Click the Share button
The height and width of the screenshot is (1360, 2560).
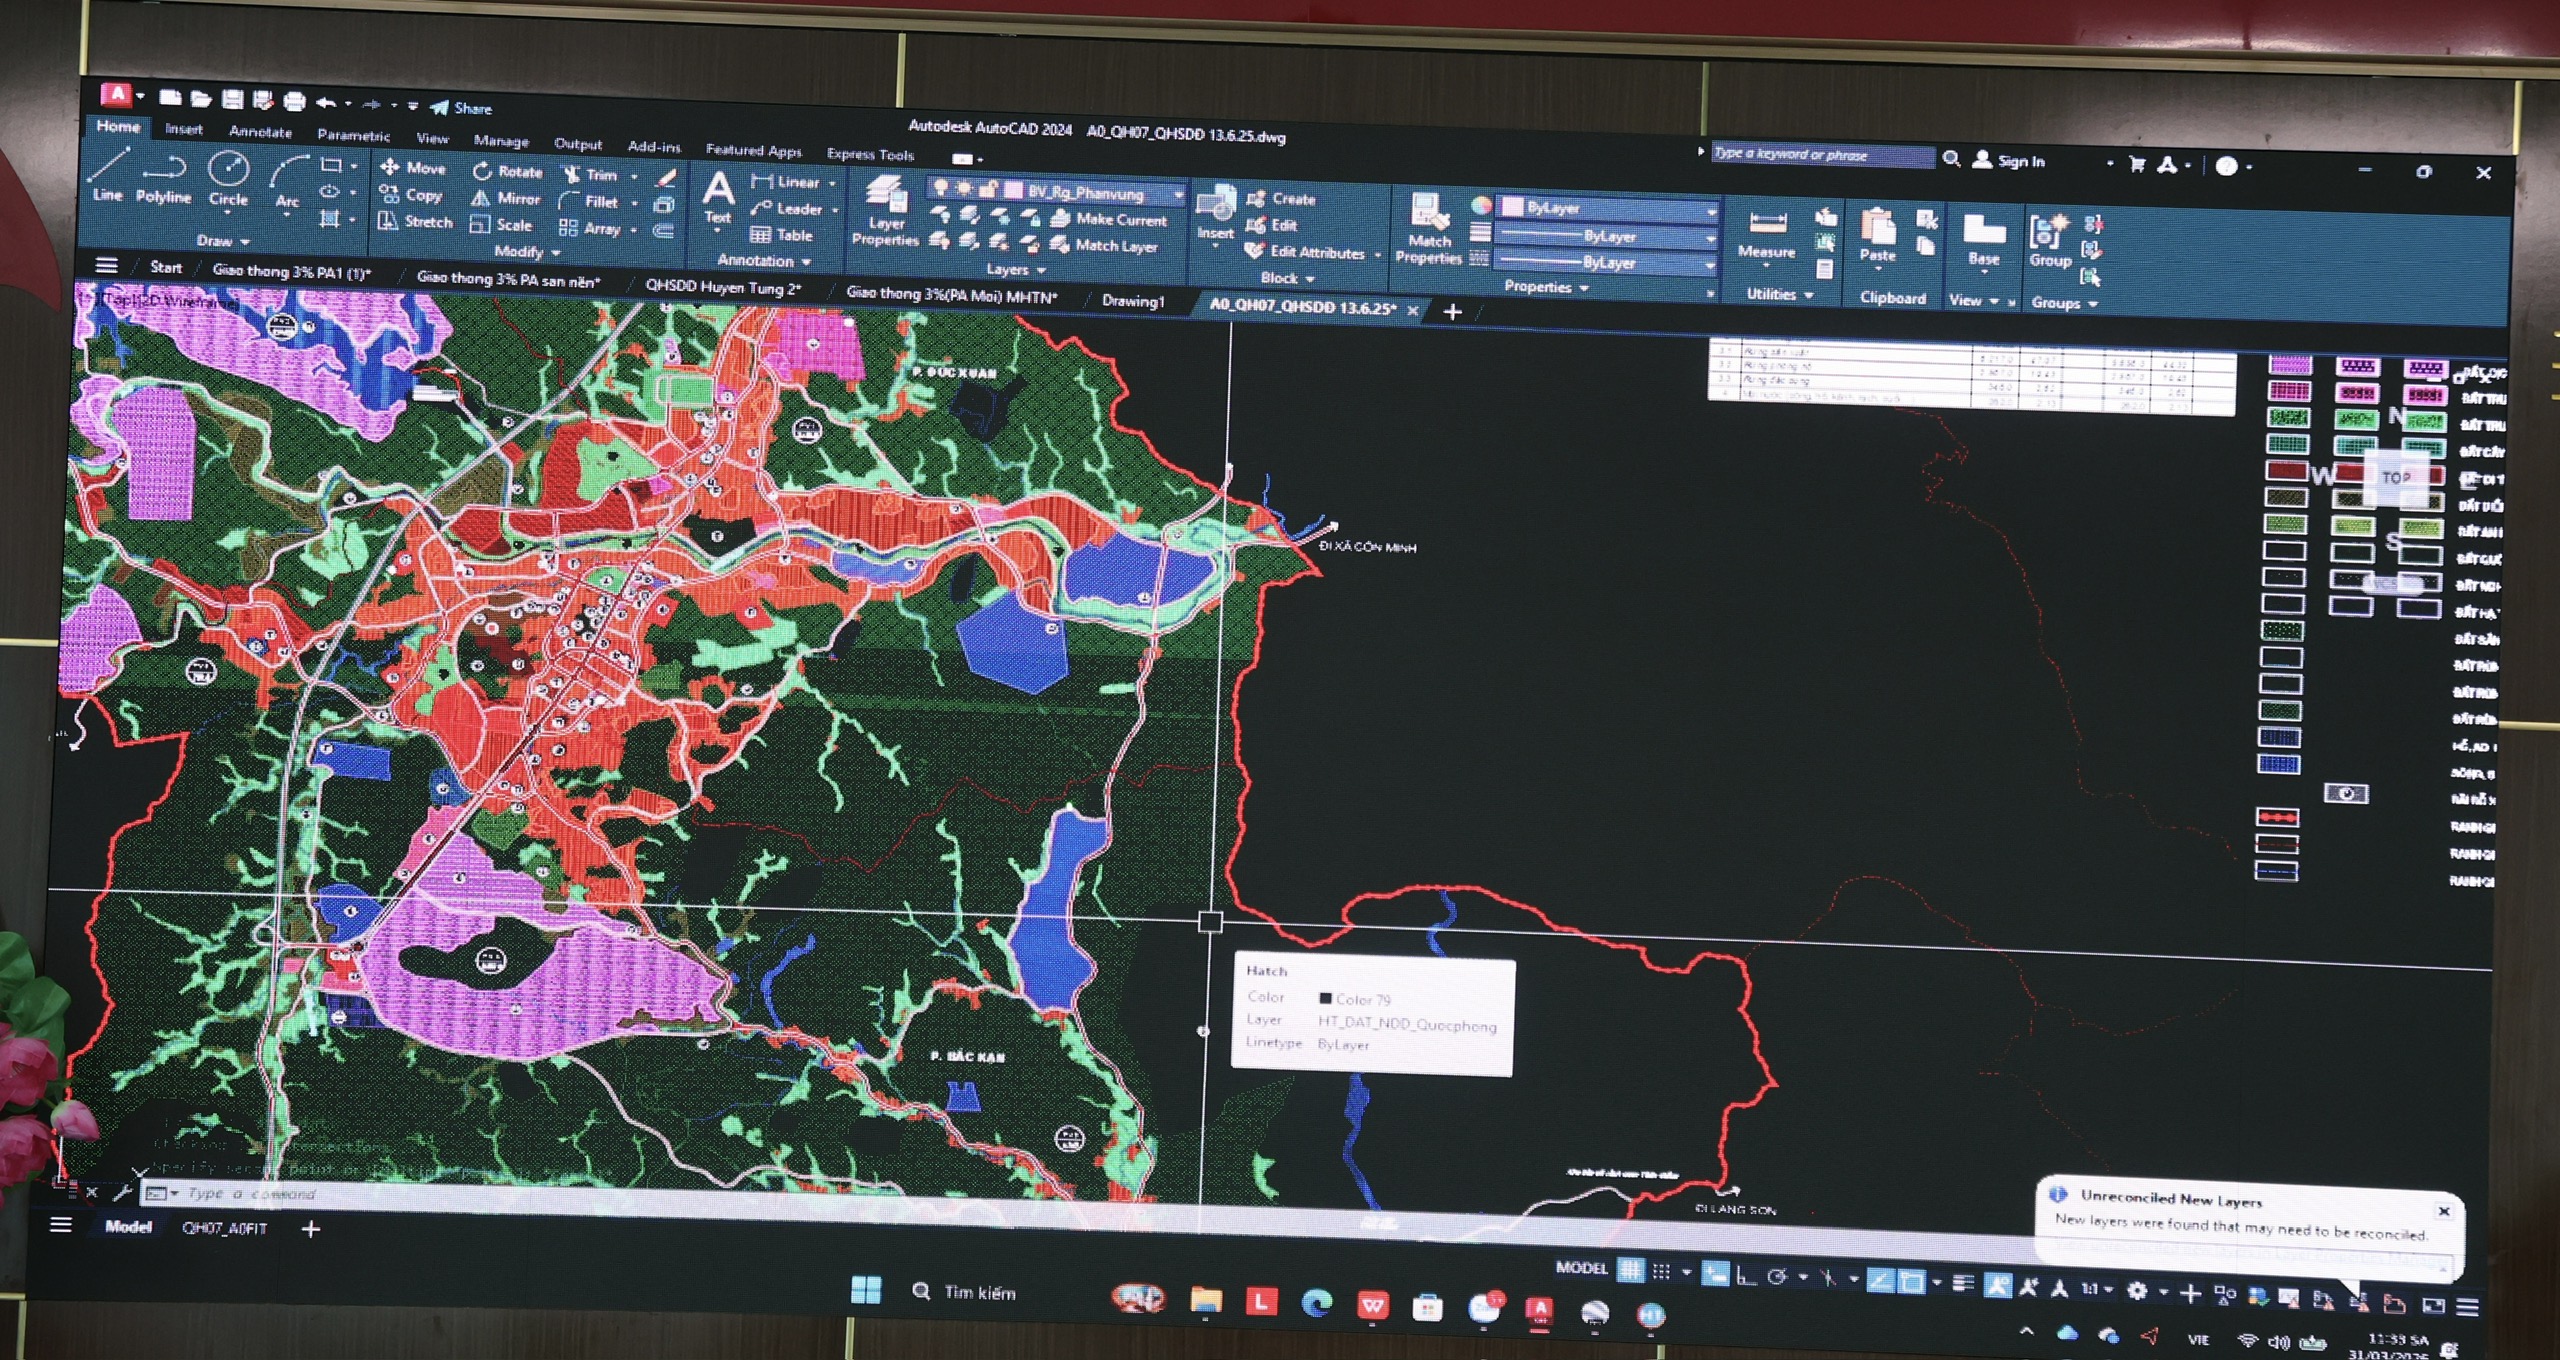point(461,108)
